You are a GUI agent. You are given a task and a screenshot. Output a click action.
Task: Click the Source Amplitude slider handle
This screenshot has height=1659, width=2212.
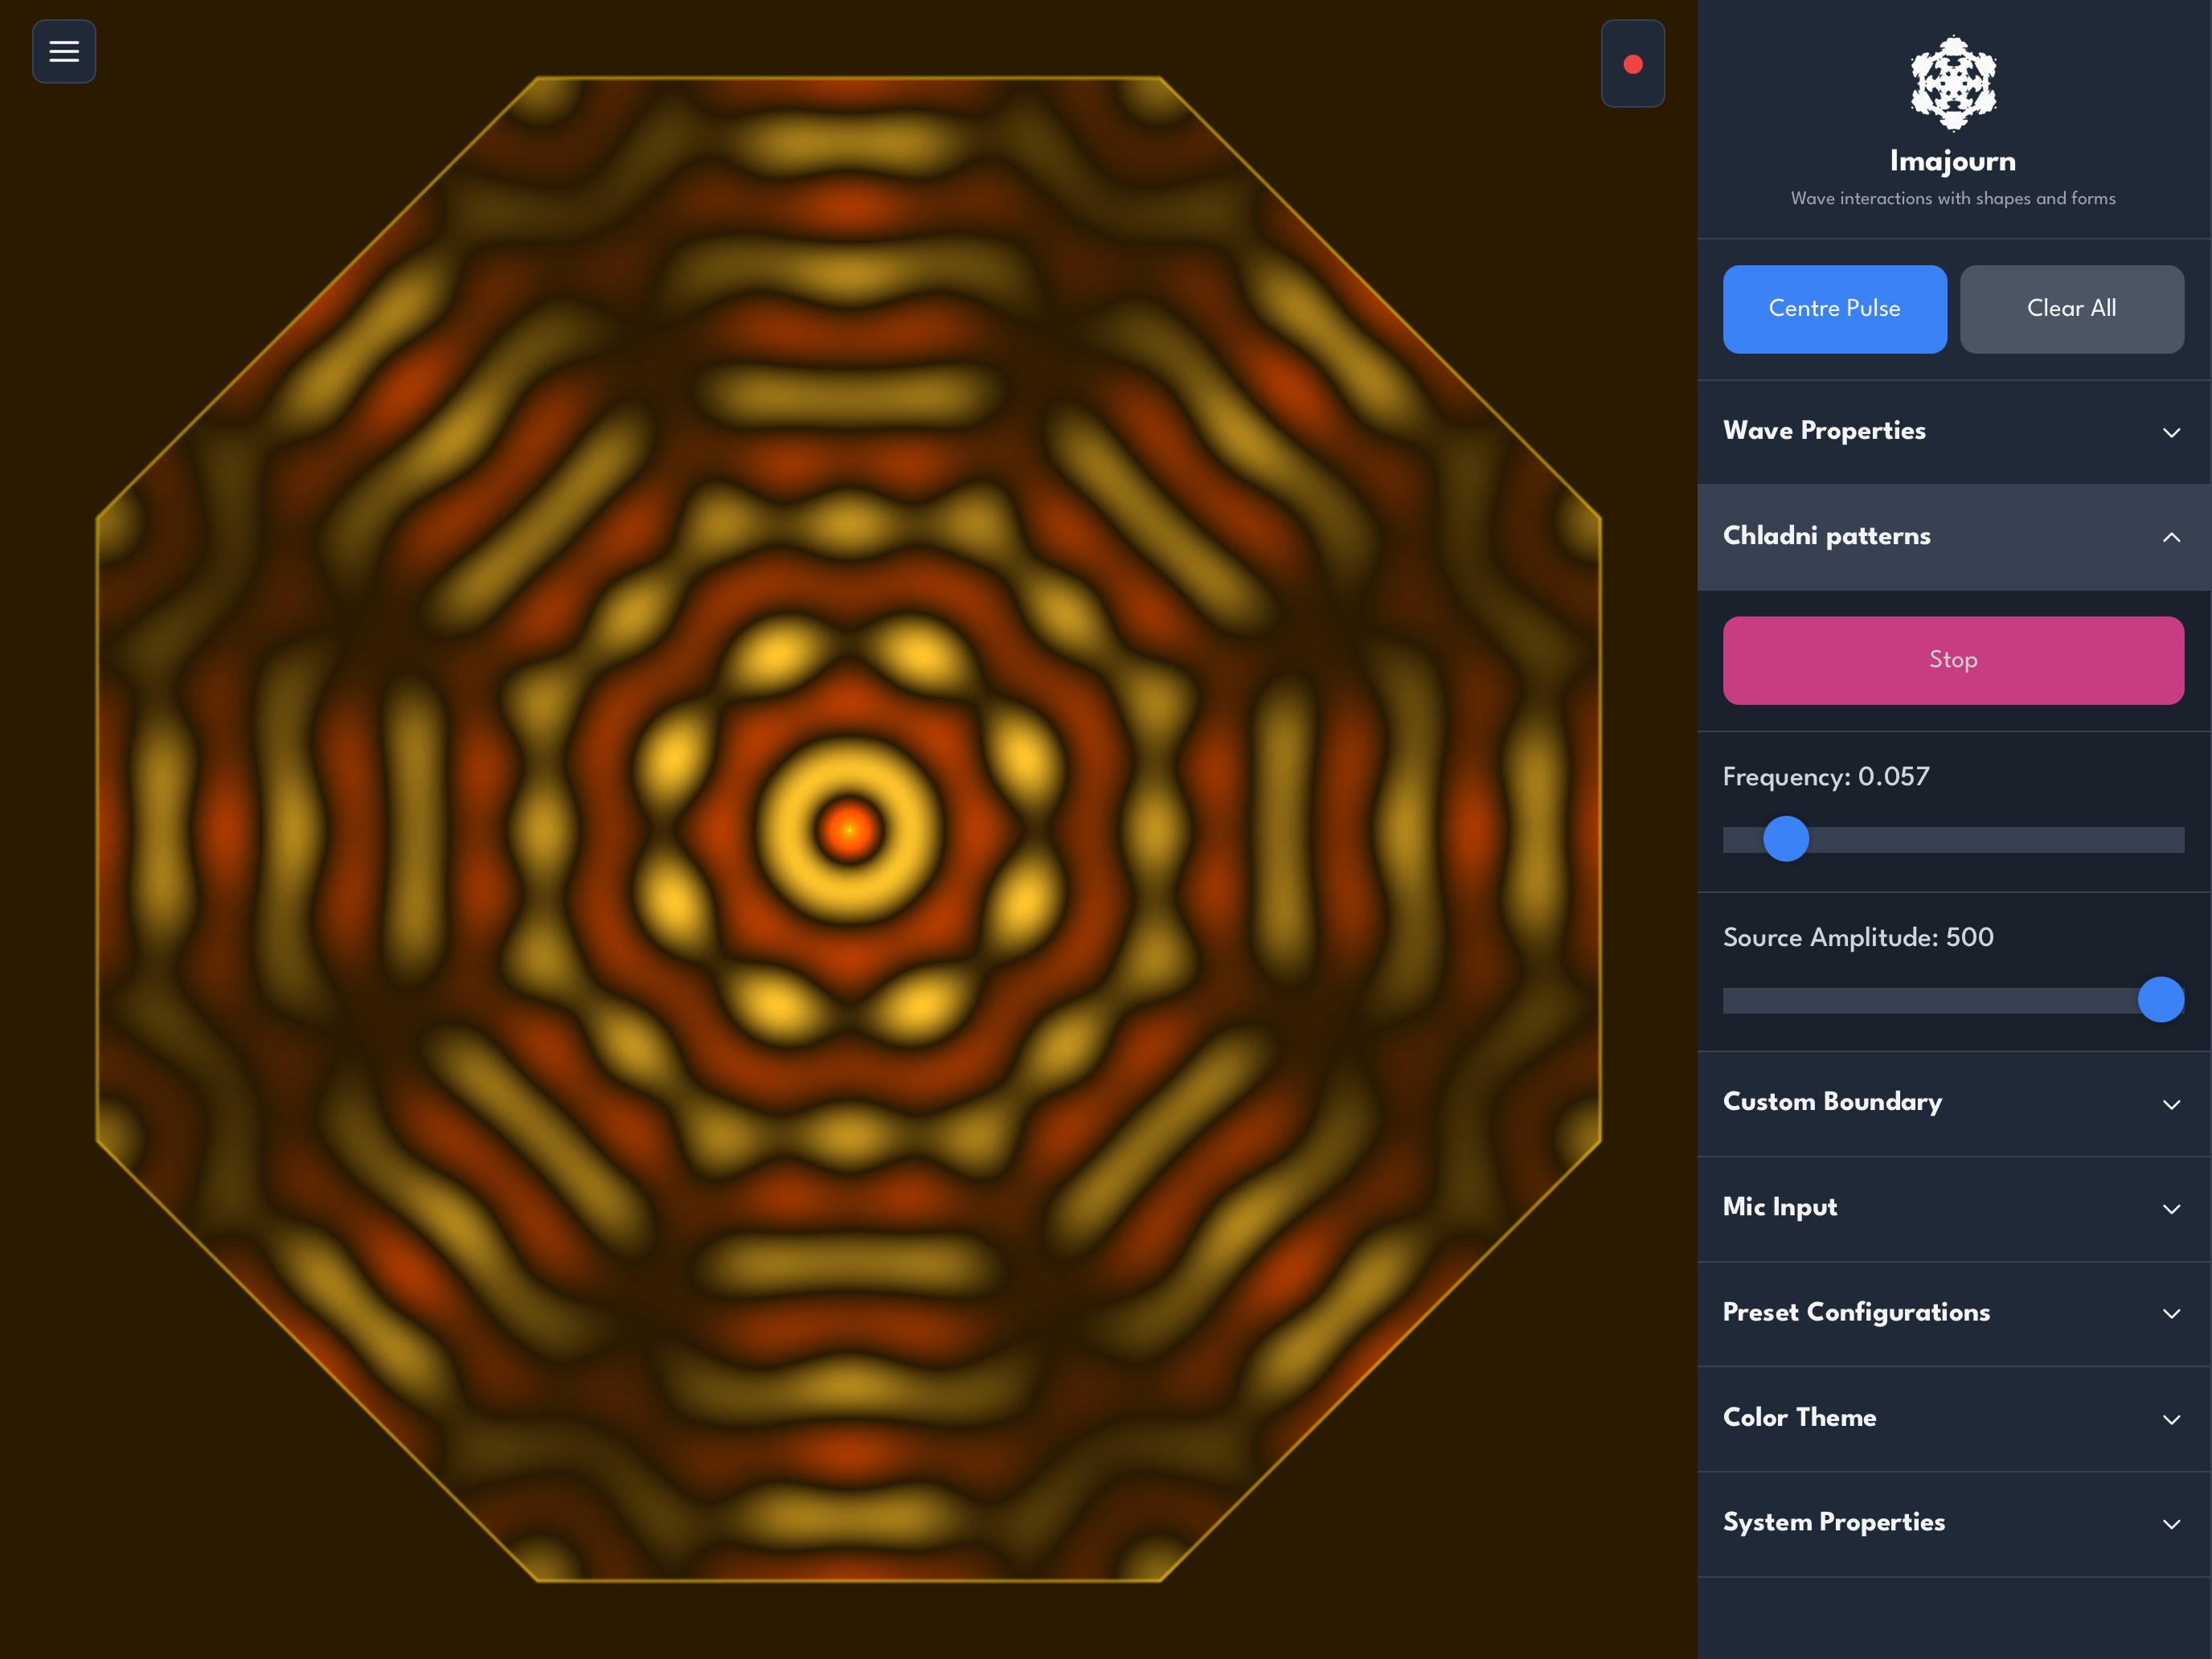(2160, 1000)
